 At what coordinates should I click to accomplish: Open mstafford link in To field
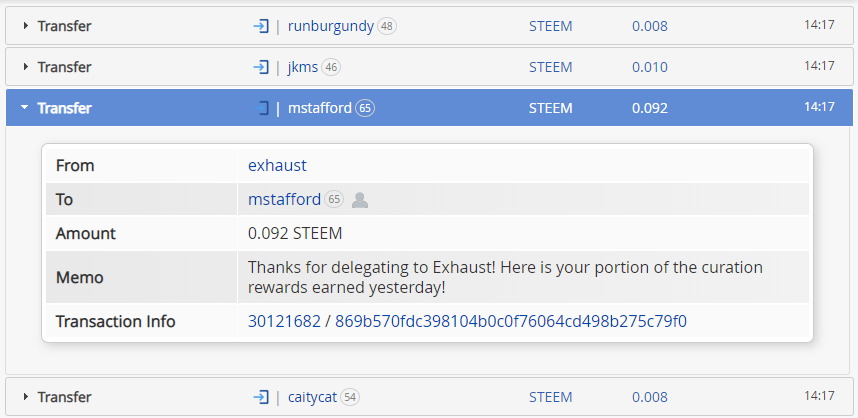tap(285, 200)
